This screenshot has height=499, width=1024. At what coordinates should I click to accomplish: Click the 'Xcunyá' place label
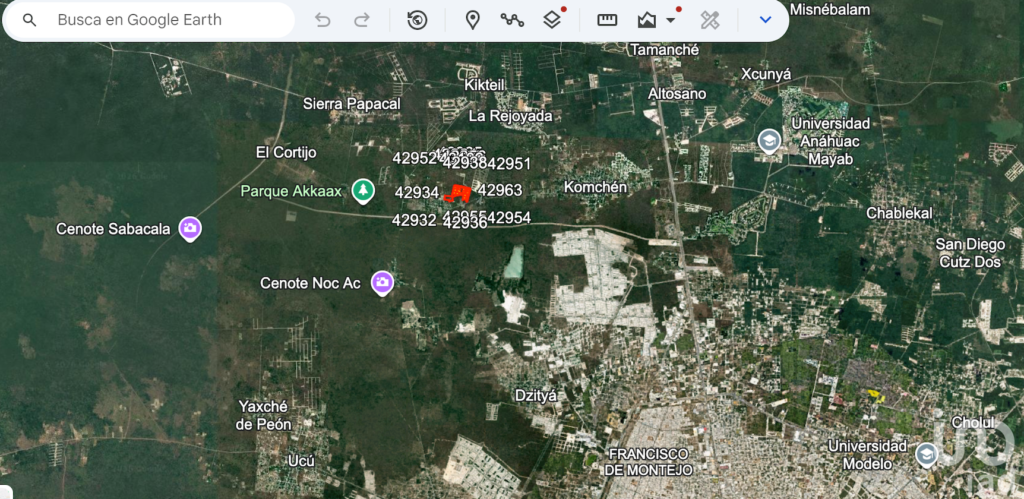766,74
